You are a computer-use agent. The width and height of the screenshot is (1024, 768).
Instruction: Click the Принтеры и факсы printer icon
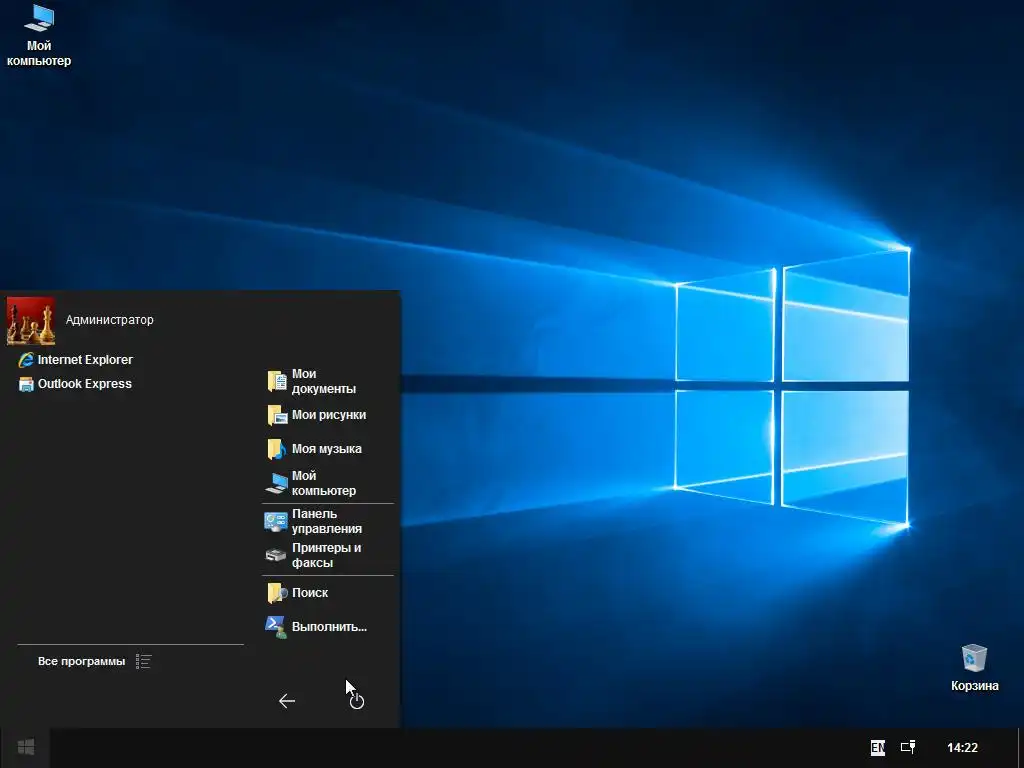tap(276, 556)
